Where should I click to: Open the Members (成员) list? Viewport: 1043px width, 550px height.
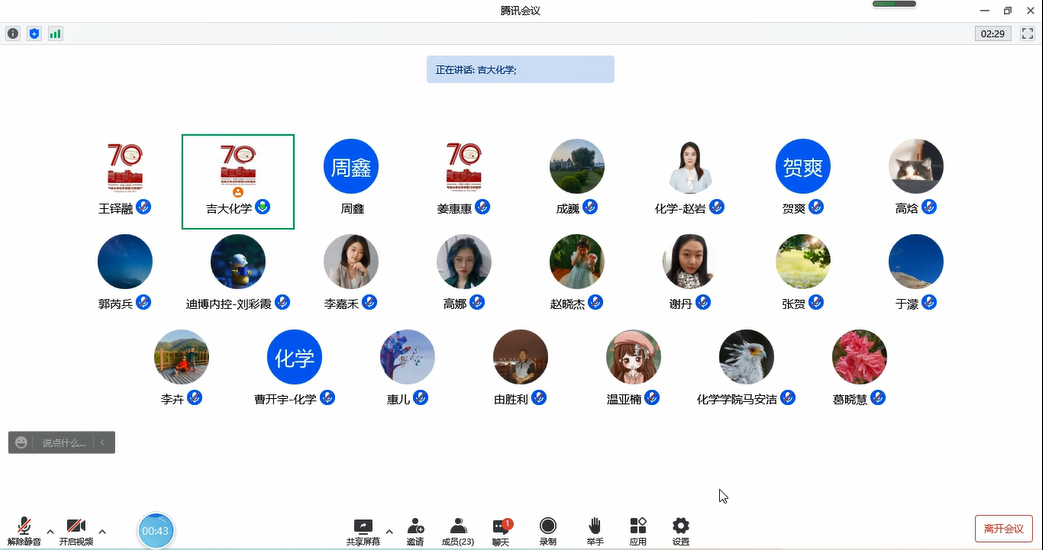click(458, 531)
